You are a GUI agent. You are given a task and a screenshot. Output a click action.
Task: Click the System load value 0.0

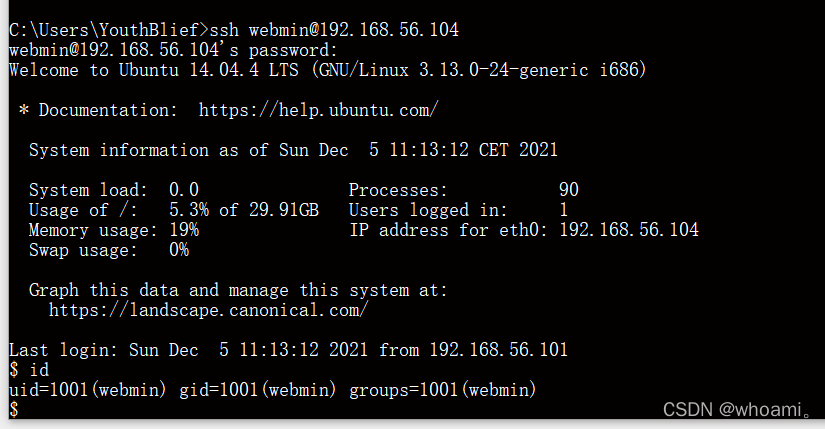[184, 190]
